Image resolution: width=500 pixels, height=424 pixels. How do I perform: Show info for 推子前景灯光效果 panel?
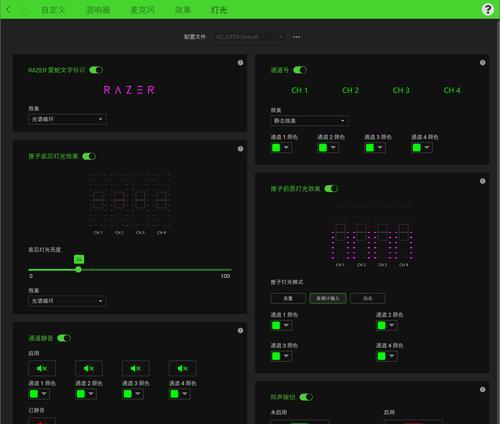pos(482,181)
